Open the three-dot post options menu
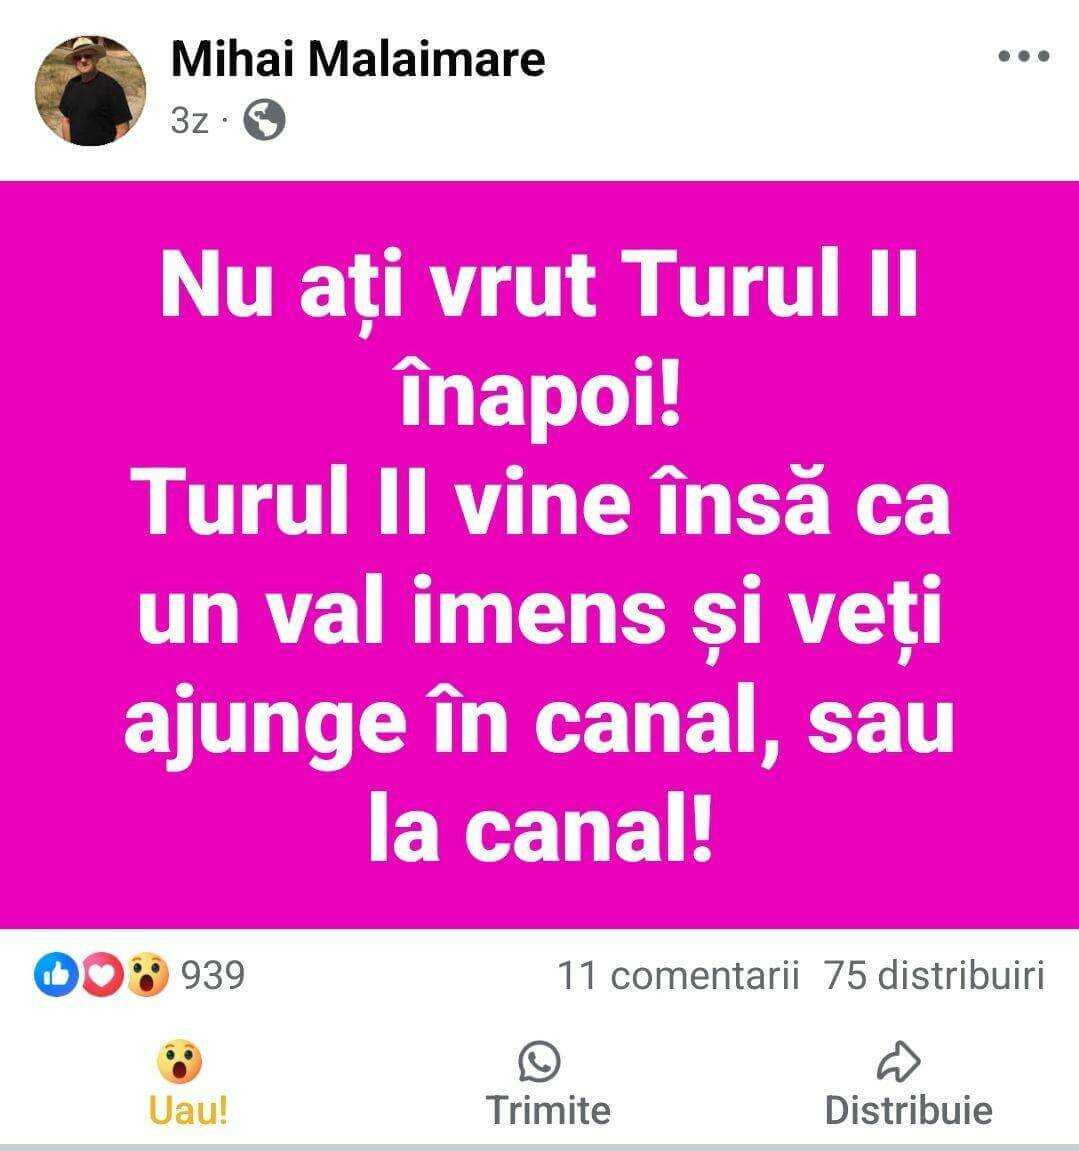This screenshot has height=1151, width=1079. click(x=1023, y=56)
